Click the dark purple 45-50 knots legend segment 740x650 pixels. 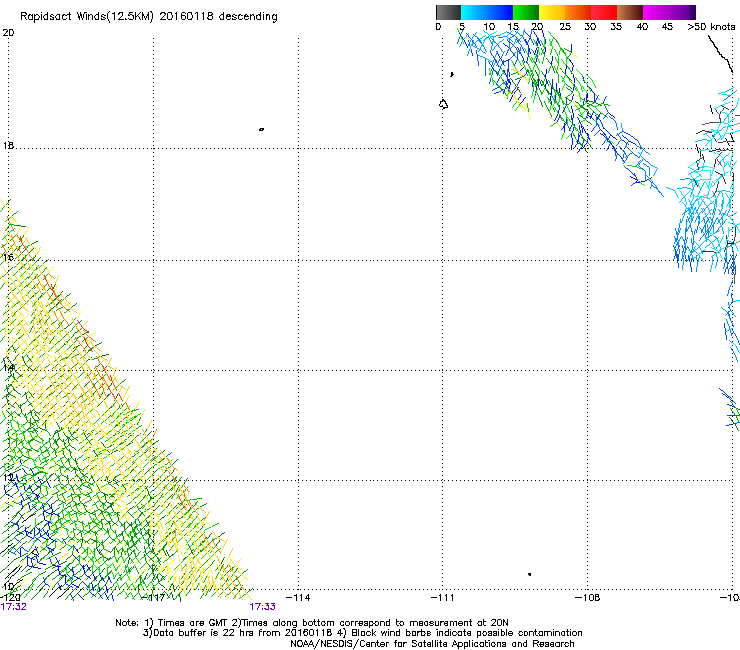682,12
